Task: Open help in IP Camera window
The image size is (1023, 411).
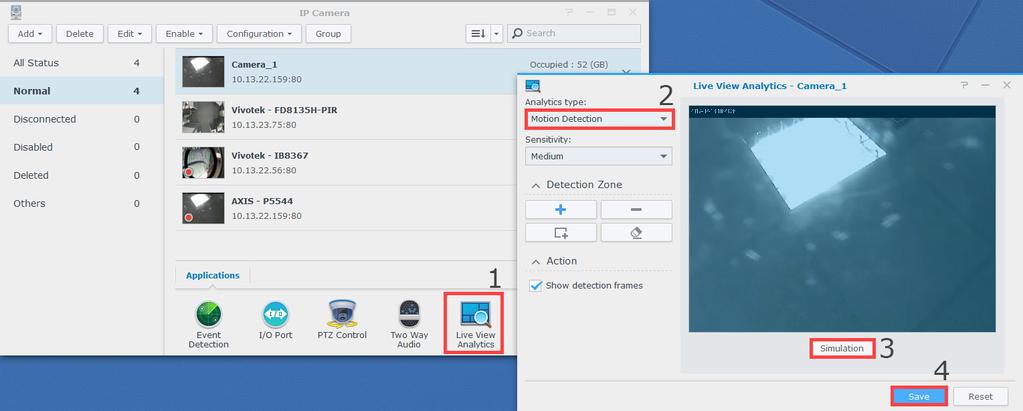Action: (x=569, y=12)
